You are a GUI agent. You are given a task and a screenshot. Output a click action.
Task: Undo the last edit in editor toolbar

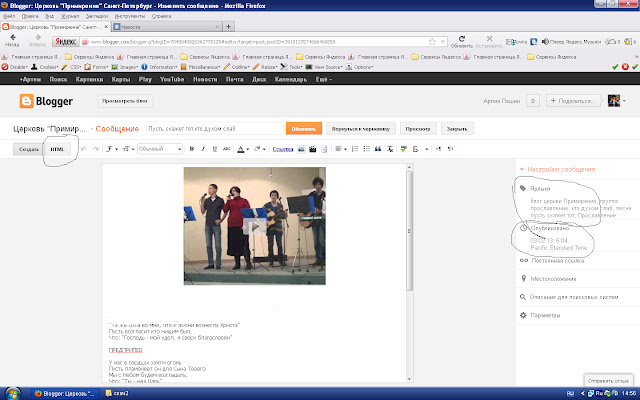[x=84, y=149]
